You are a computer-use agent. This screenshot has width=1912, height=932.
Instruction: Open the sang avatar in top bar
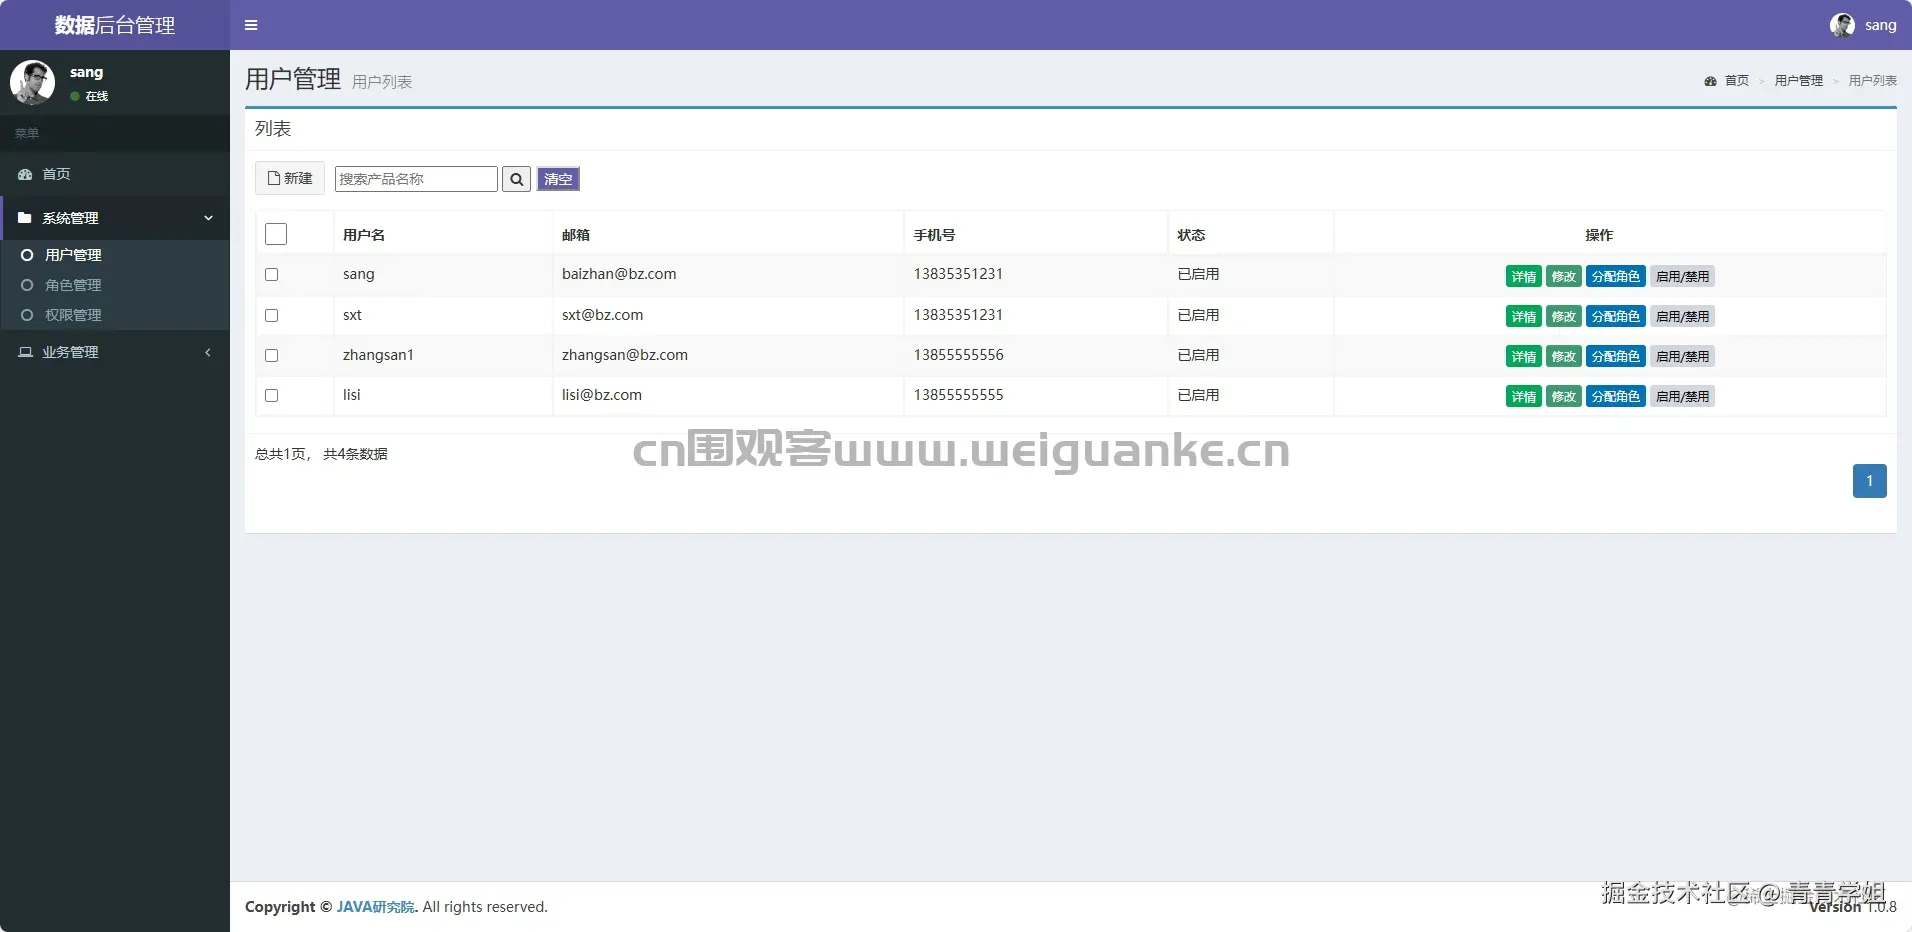[1842, 25]
